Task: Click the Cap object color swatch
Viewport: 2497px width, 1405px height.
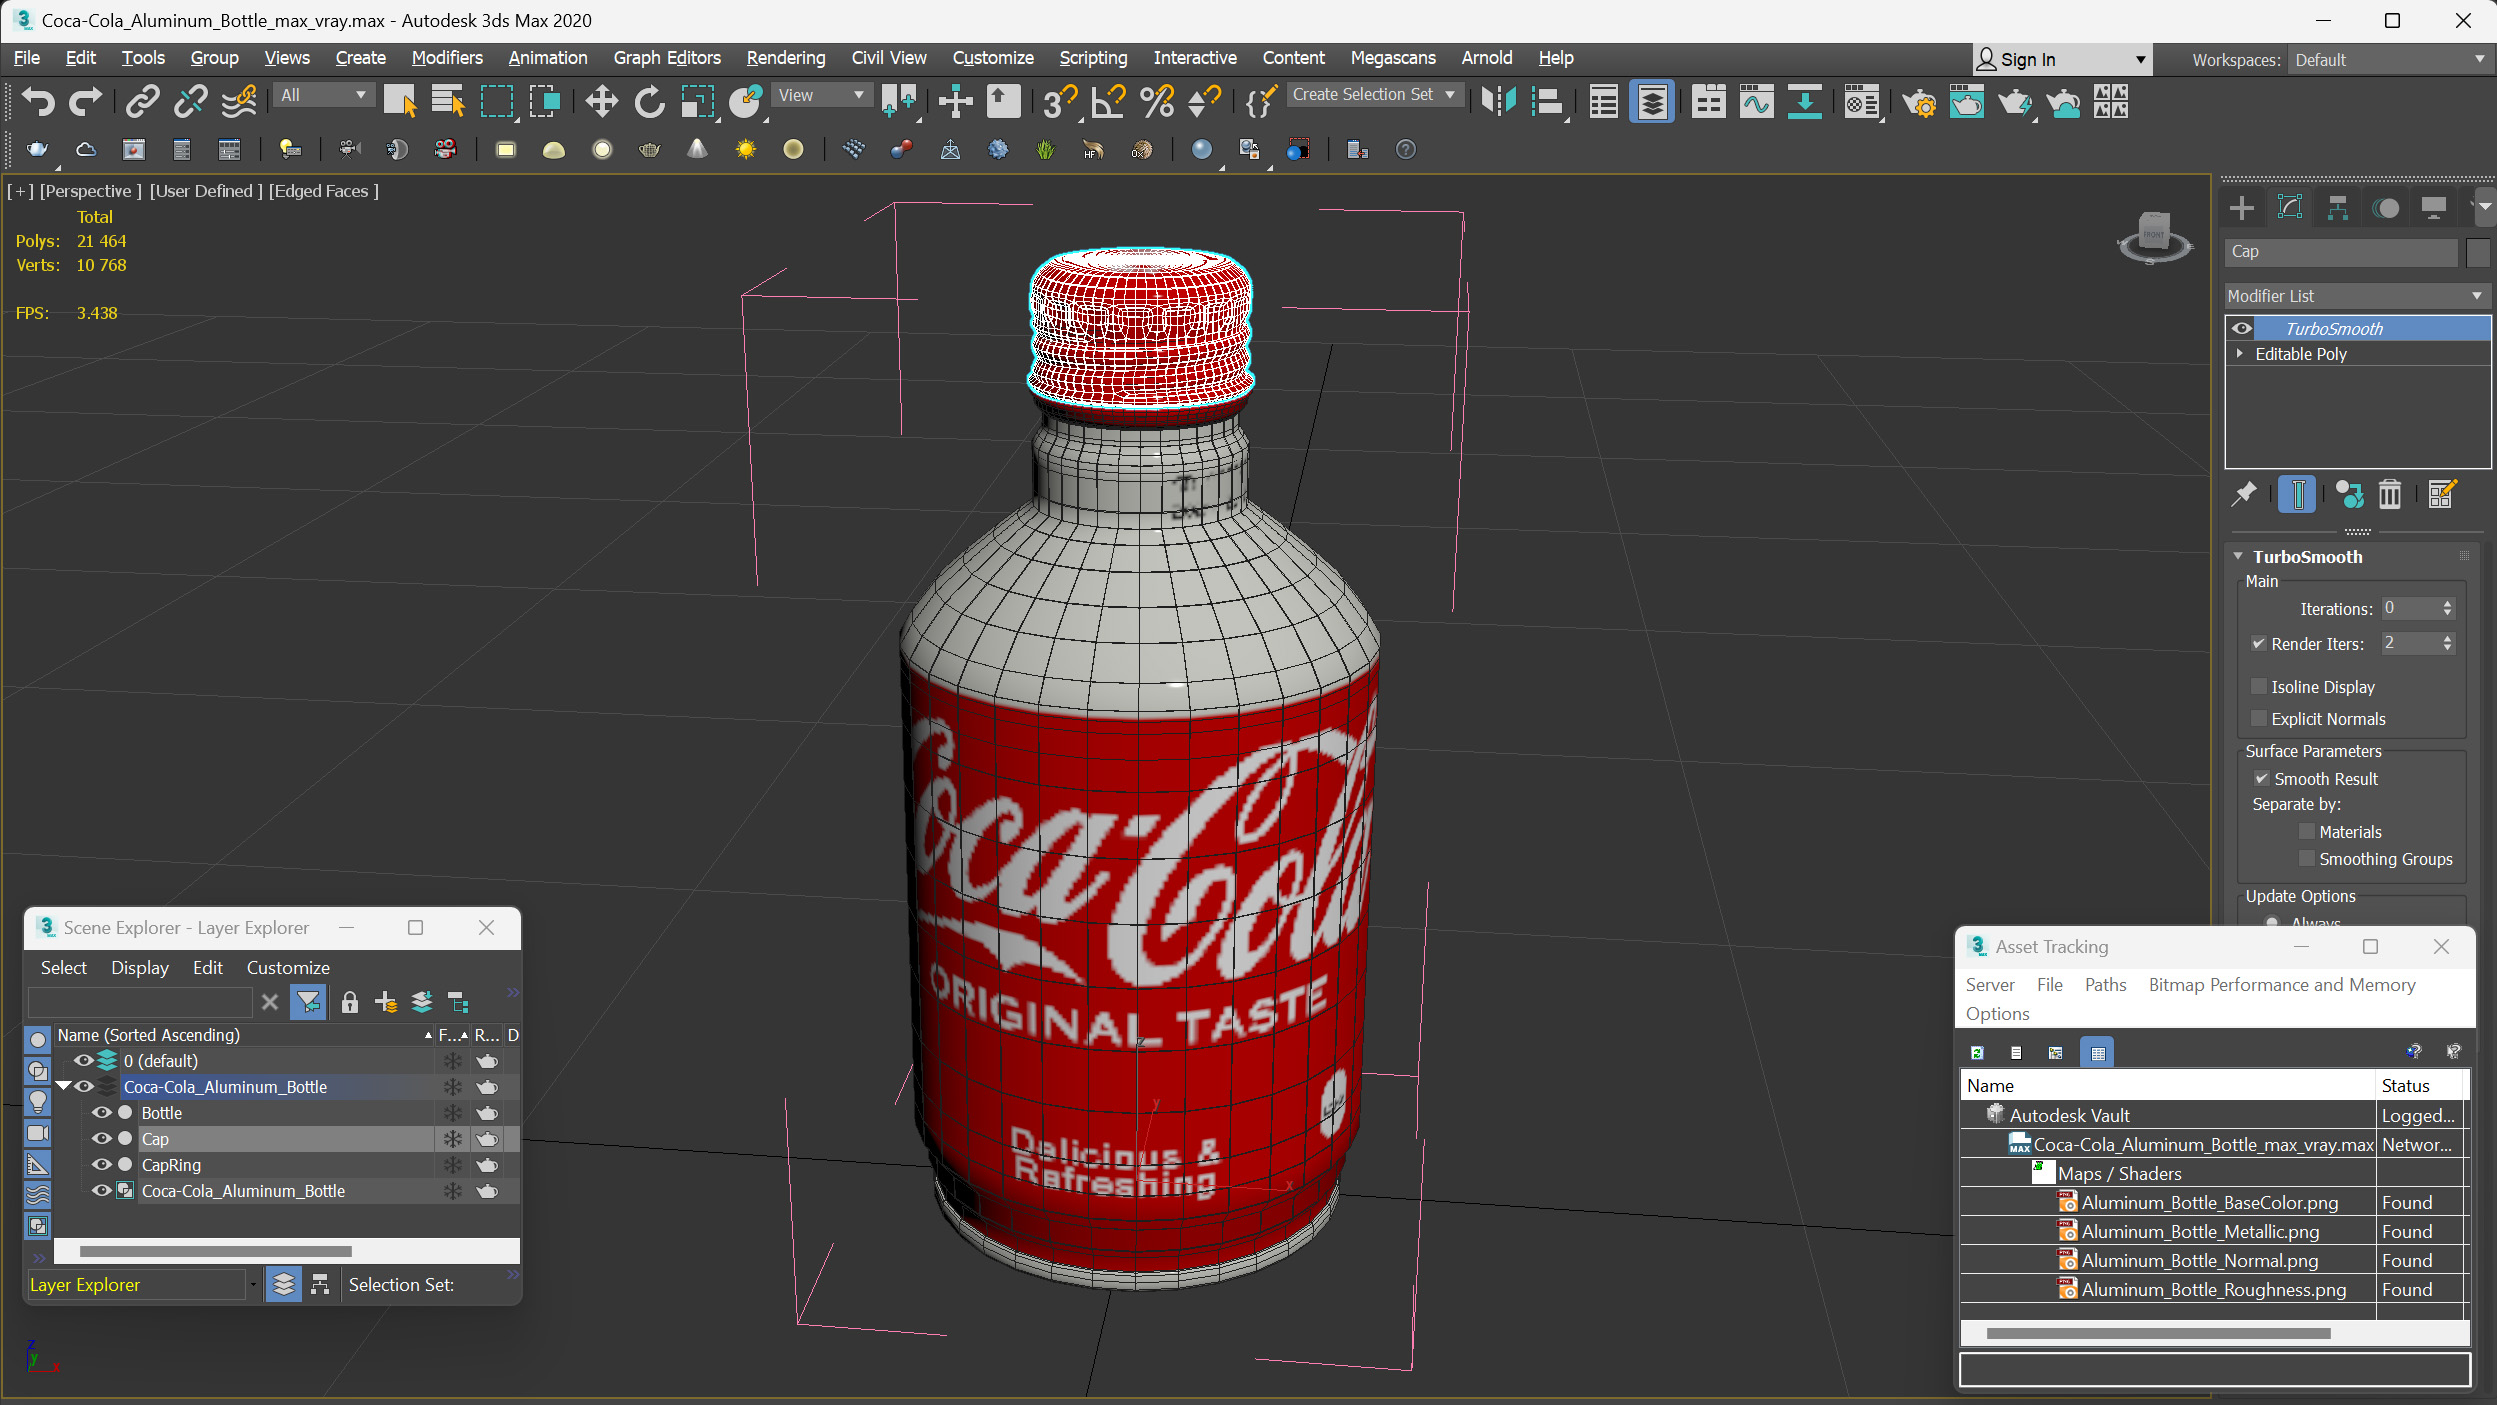Action: click(x=2477, y=252)
